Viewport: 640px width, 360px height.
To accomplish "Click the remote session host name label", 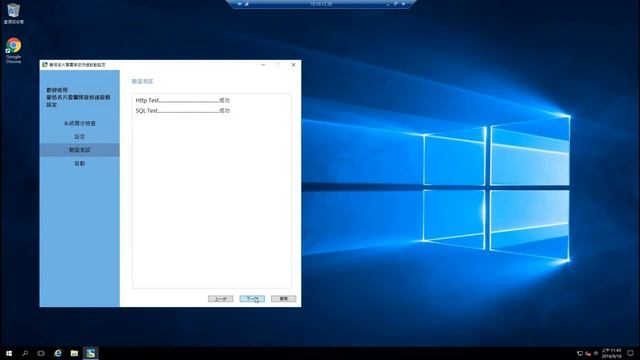I will (321, 4).
